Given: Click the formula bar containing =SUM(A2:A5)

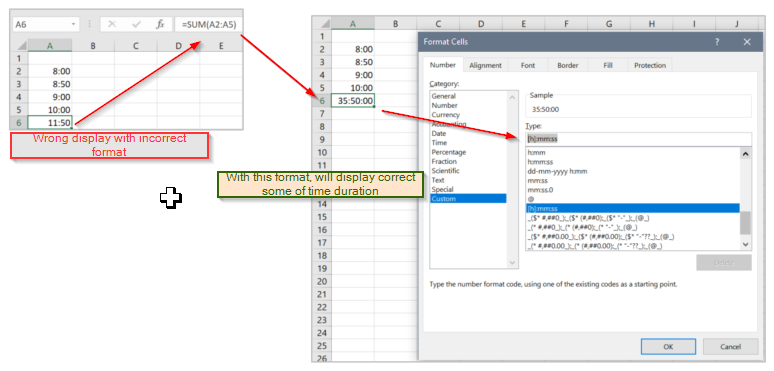Looking at the screenshot, I should (208, 24).
